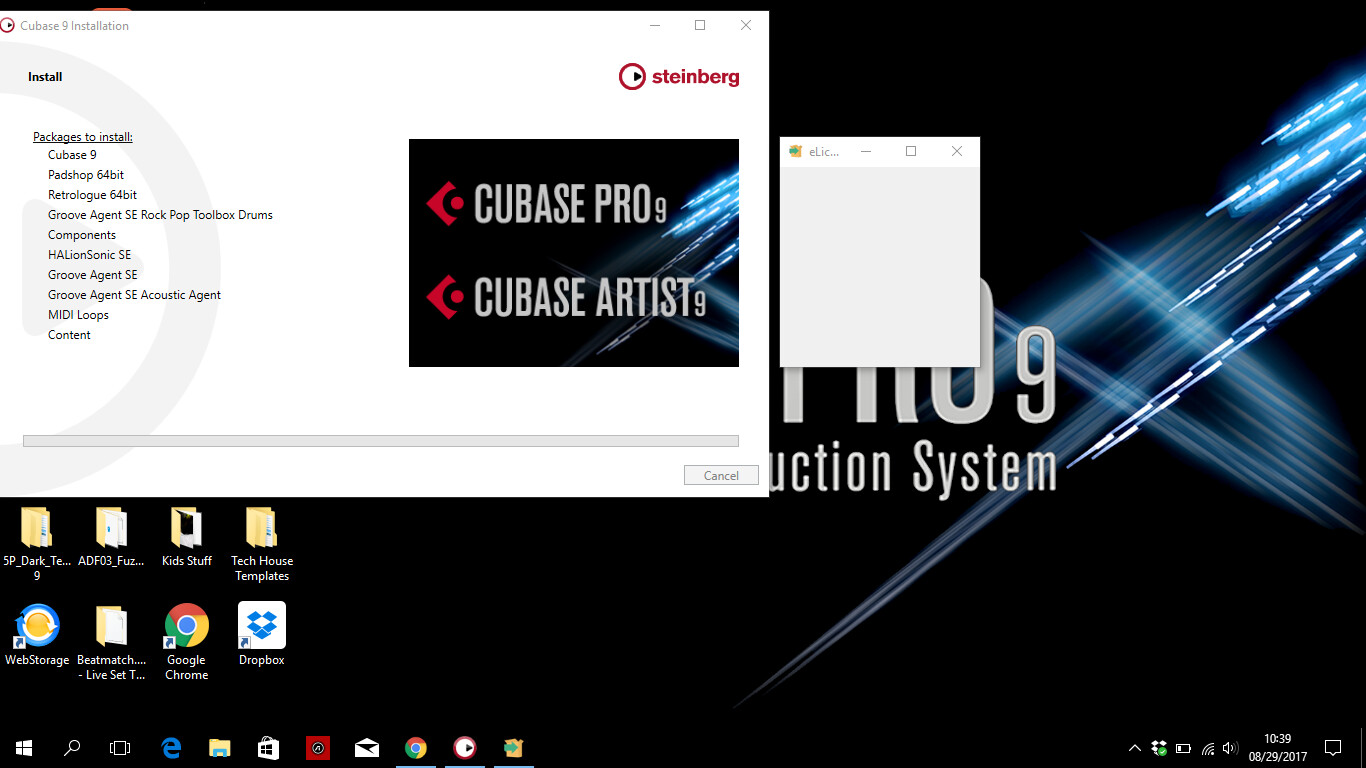Open taskbar search
Image resolution: width=1366 pixels, height=768 pixels.
point(72,747)
